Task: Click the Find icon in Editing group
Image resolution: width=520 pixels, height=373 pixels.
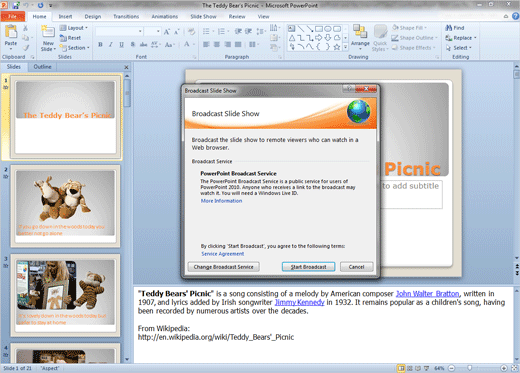Action: click(x=449, y=28)
